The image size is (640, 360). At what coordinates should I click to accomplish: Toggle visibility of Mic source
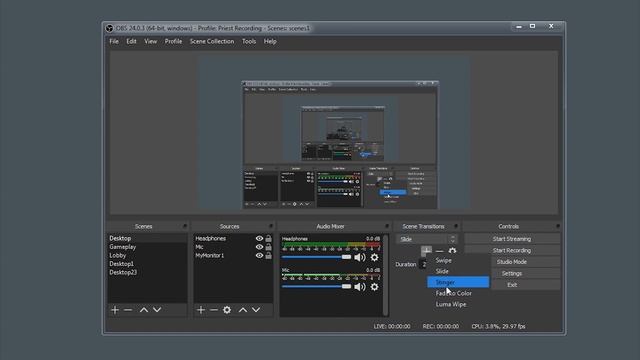(259, 247)
